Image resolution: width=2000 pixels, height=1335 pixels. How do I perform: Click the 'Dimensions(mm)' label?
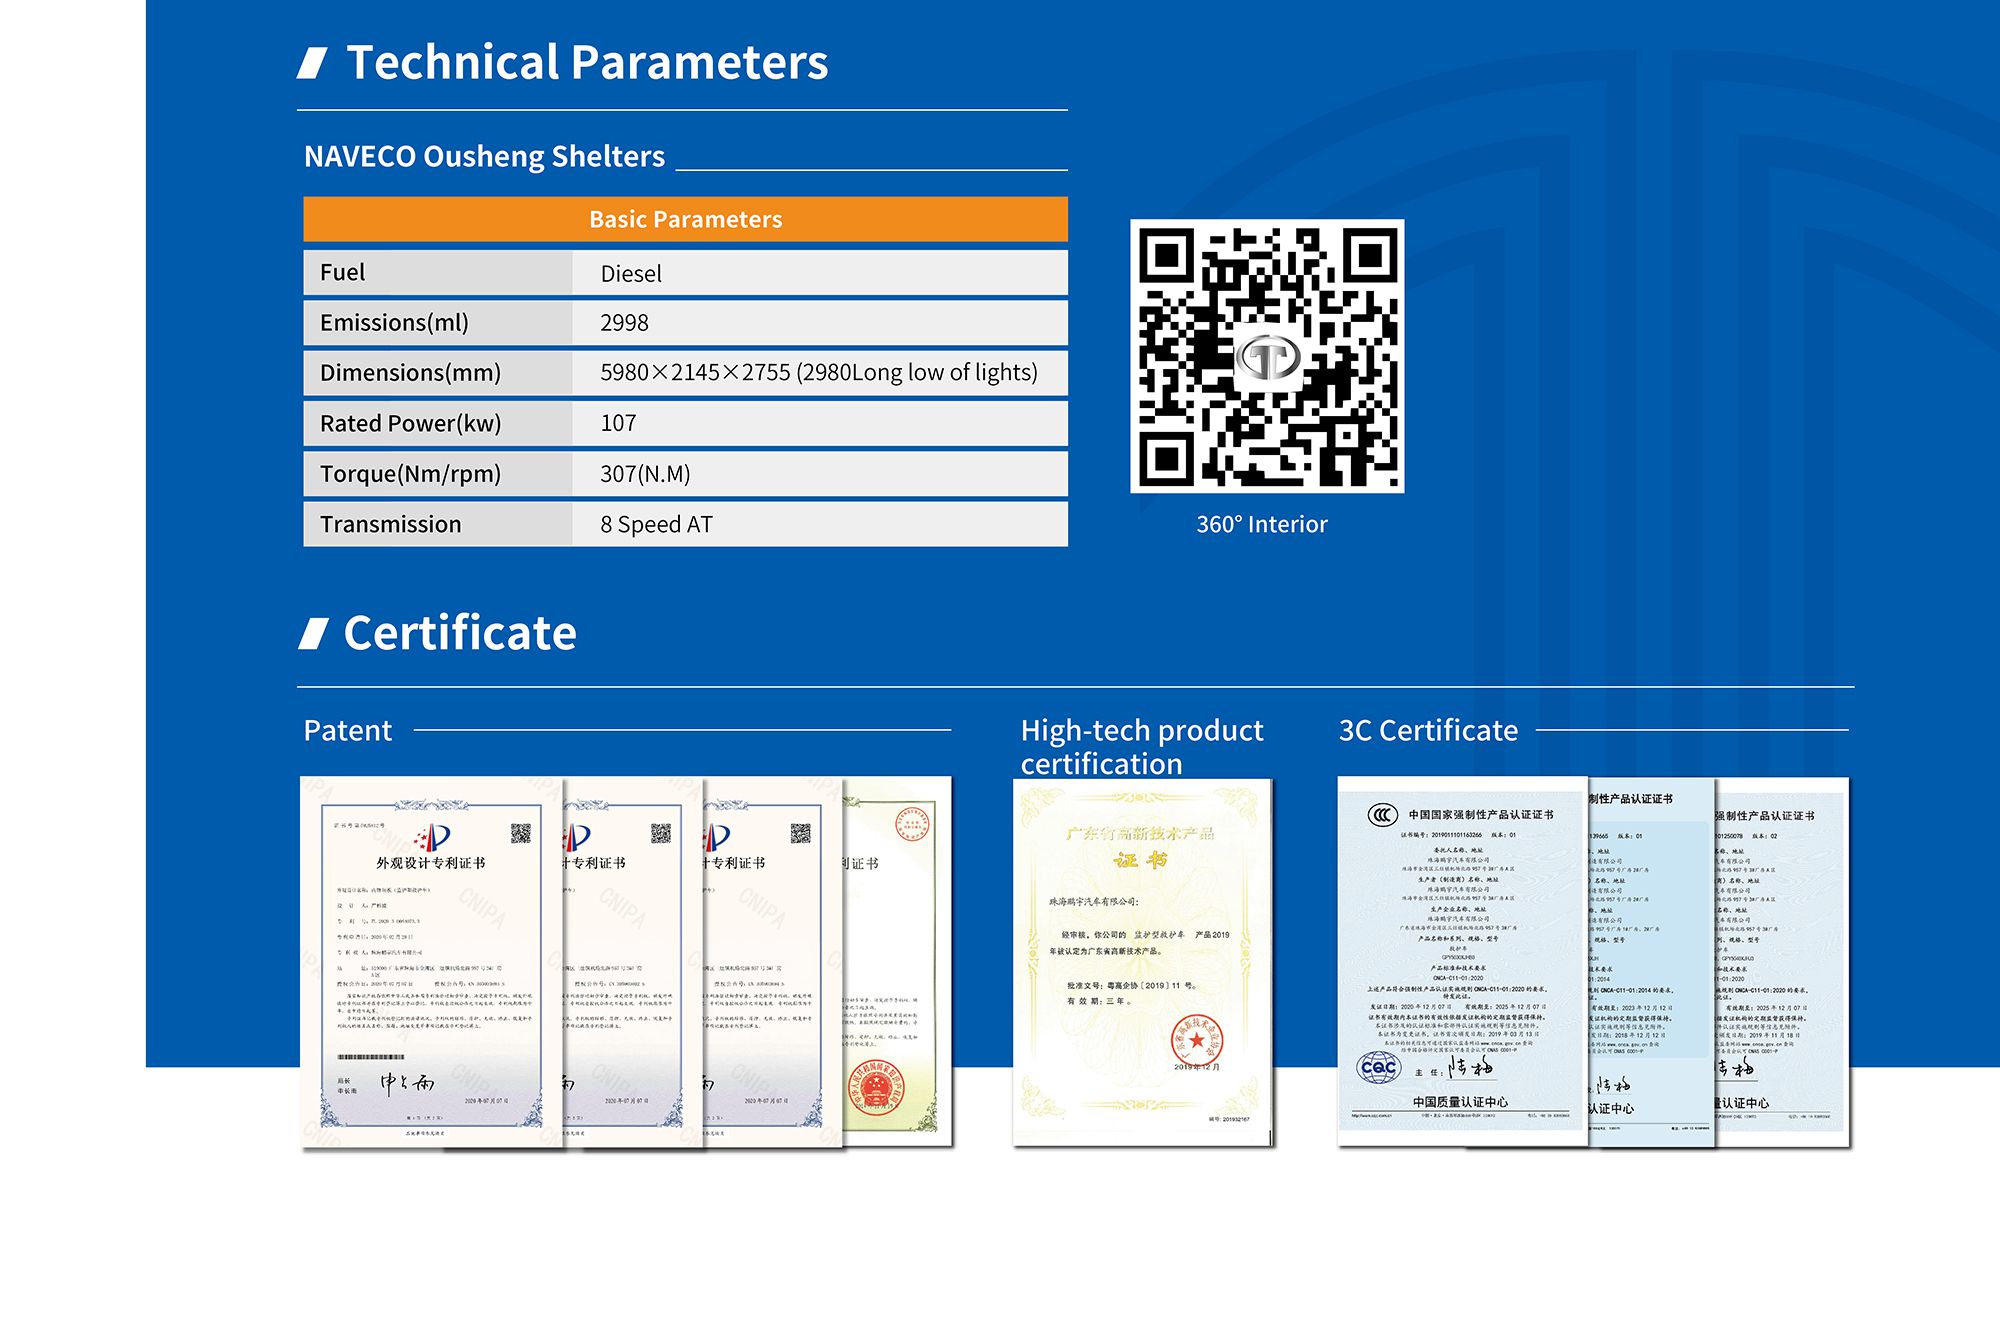(410, 372)
